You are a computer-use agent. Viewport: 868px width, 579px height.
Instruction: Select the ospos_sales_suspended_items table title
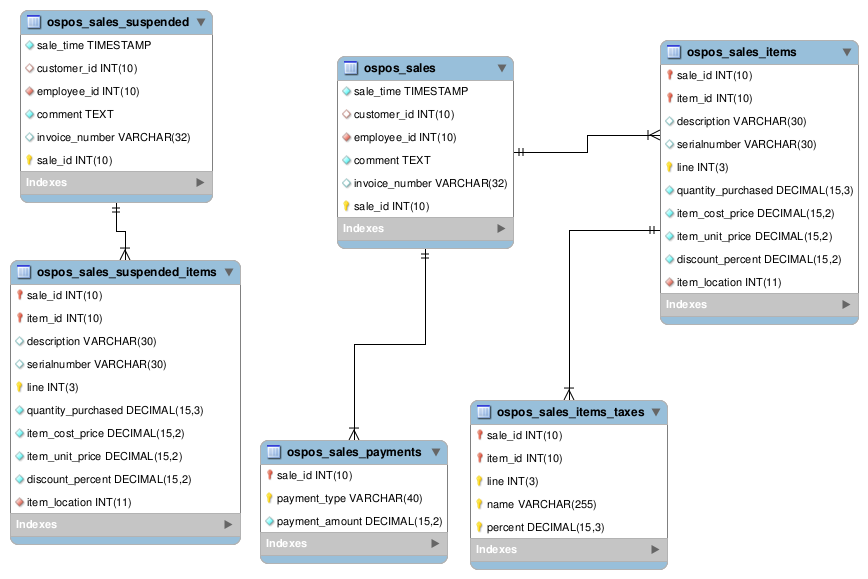[x=126, y=272]
